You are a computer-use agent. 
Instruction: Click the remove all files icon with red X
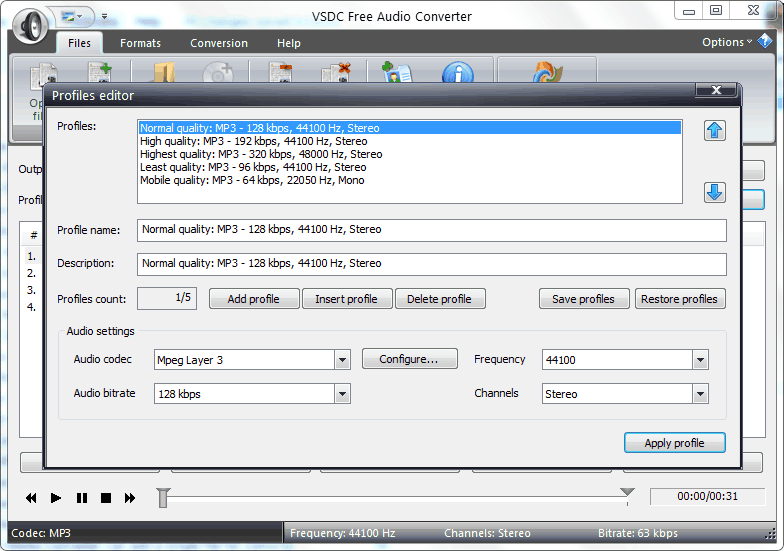coord(336,72)
